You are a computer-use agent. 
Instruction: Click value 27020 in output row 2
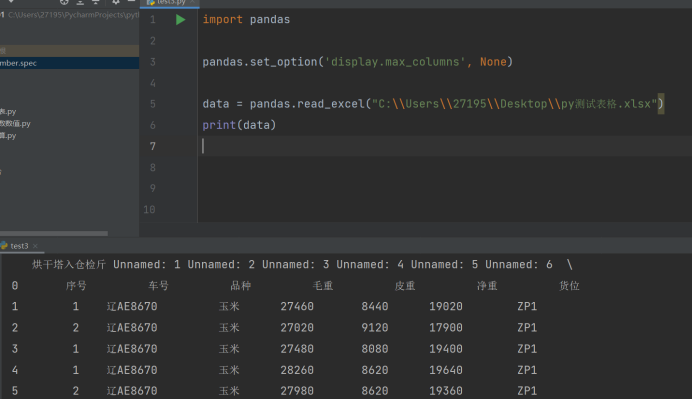point(297,328)
